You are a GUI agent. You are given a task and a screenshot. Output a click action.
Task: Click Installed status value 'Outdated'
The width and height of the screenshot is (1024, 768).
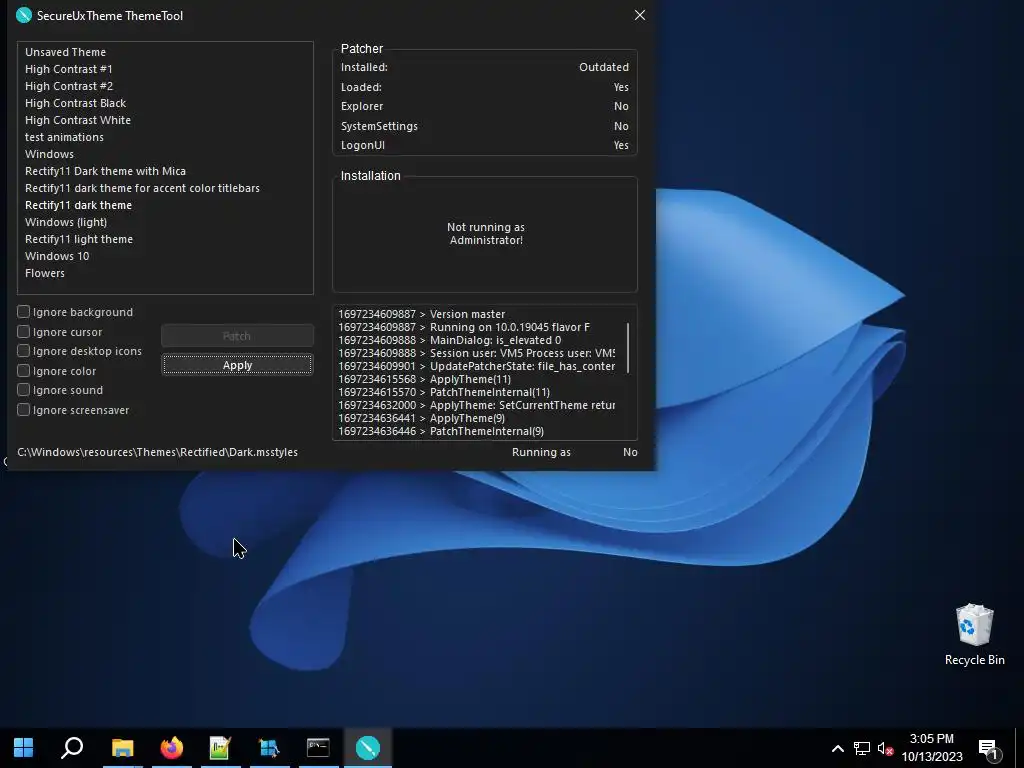click(x=603, y=67)
